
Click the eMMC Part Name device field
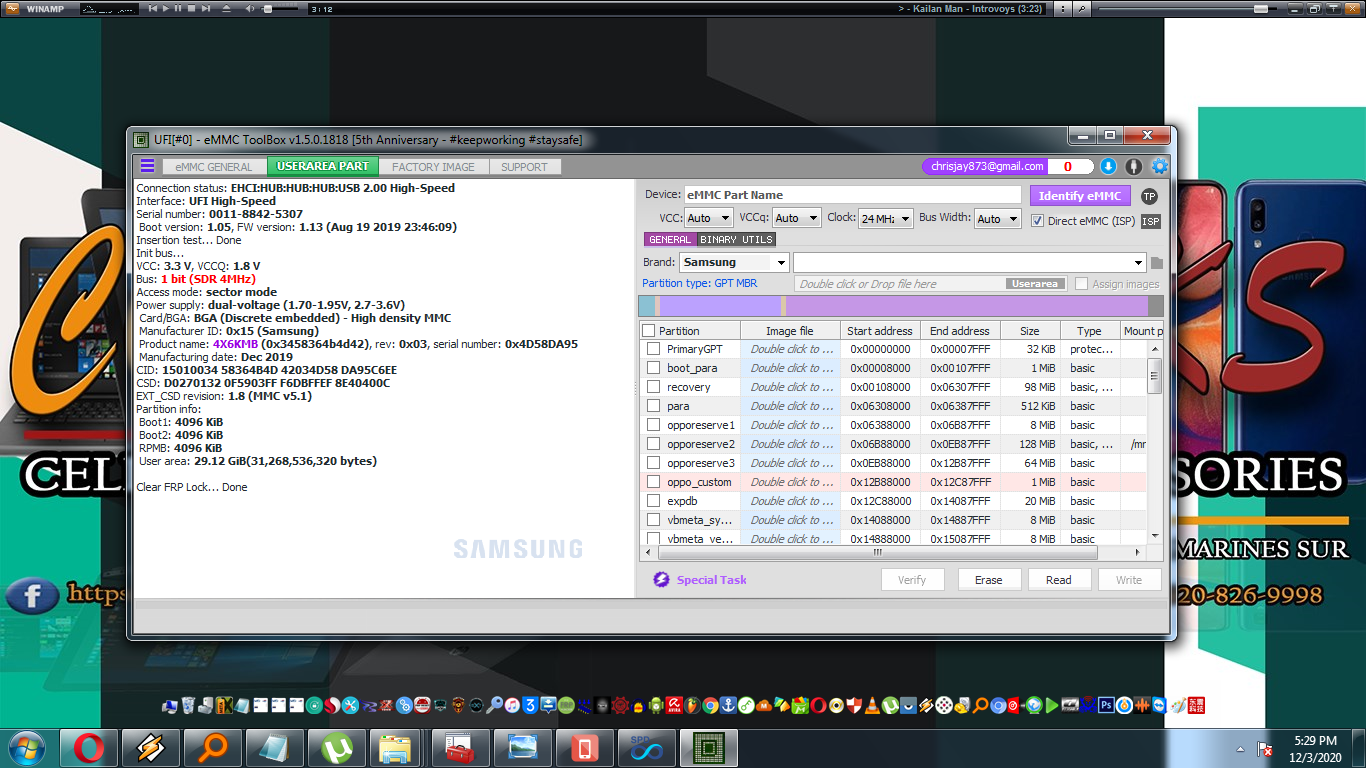pyautogui.click(x=853, y=195)
